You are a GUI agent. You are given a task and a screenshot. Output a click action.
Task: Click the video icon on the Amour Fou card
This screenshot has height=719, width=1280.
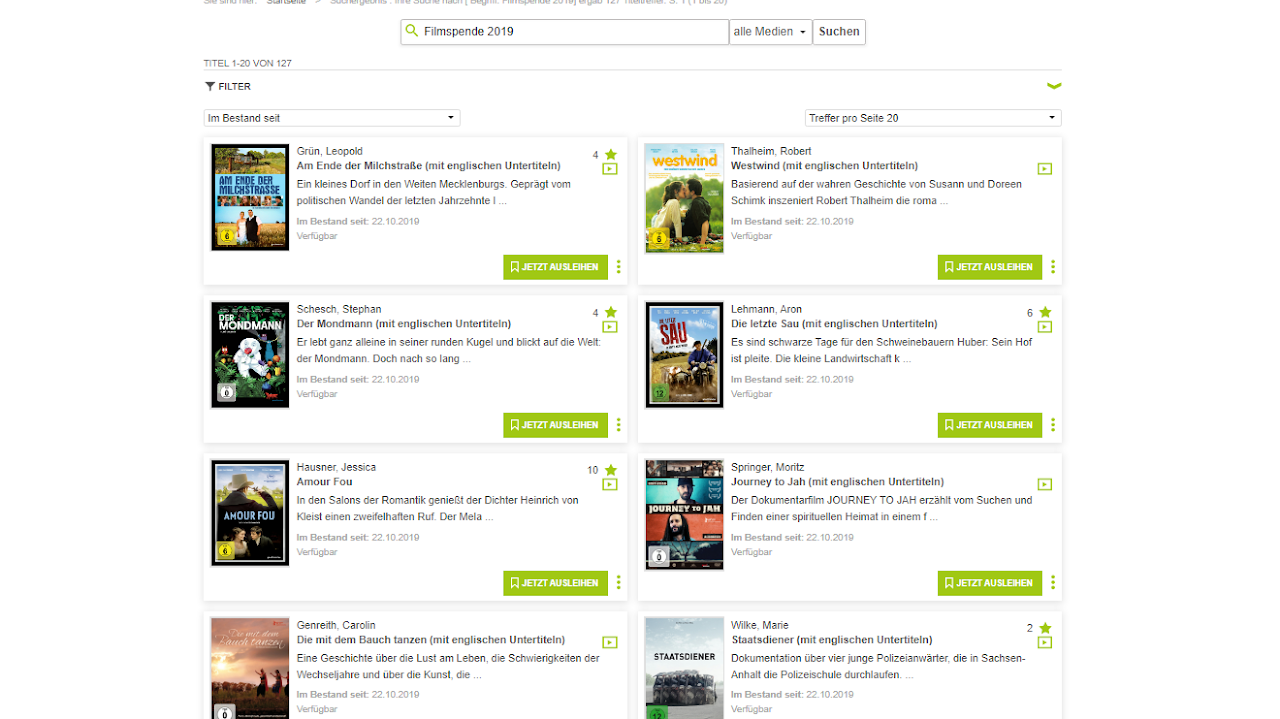[x=610, y=485]
